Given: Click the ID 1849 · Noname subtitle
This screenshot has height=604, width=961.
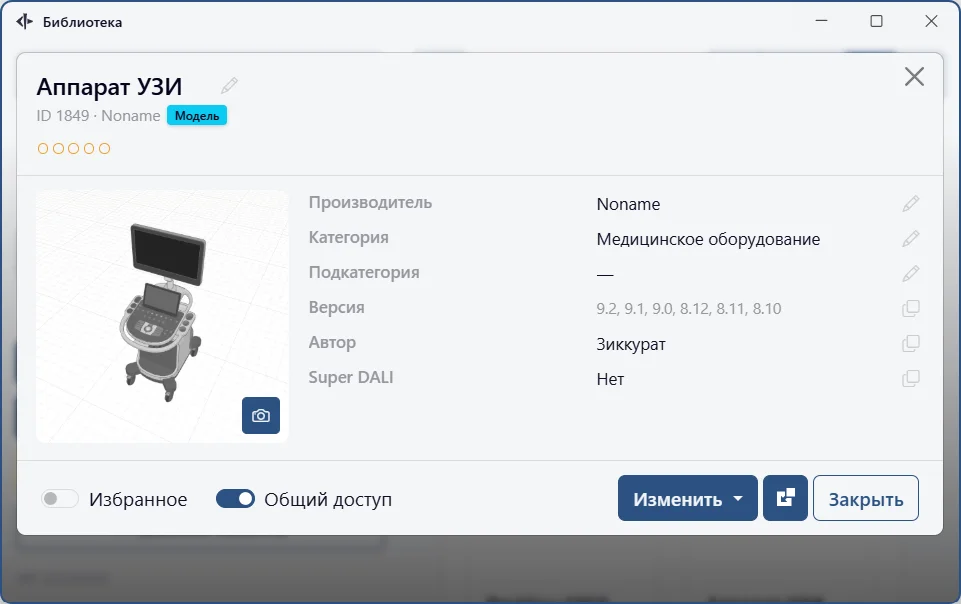Looking at the screenshot, I should click(98, 116).
